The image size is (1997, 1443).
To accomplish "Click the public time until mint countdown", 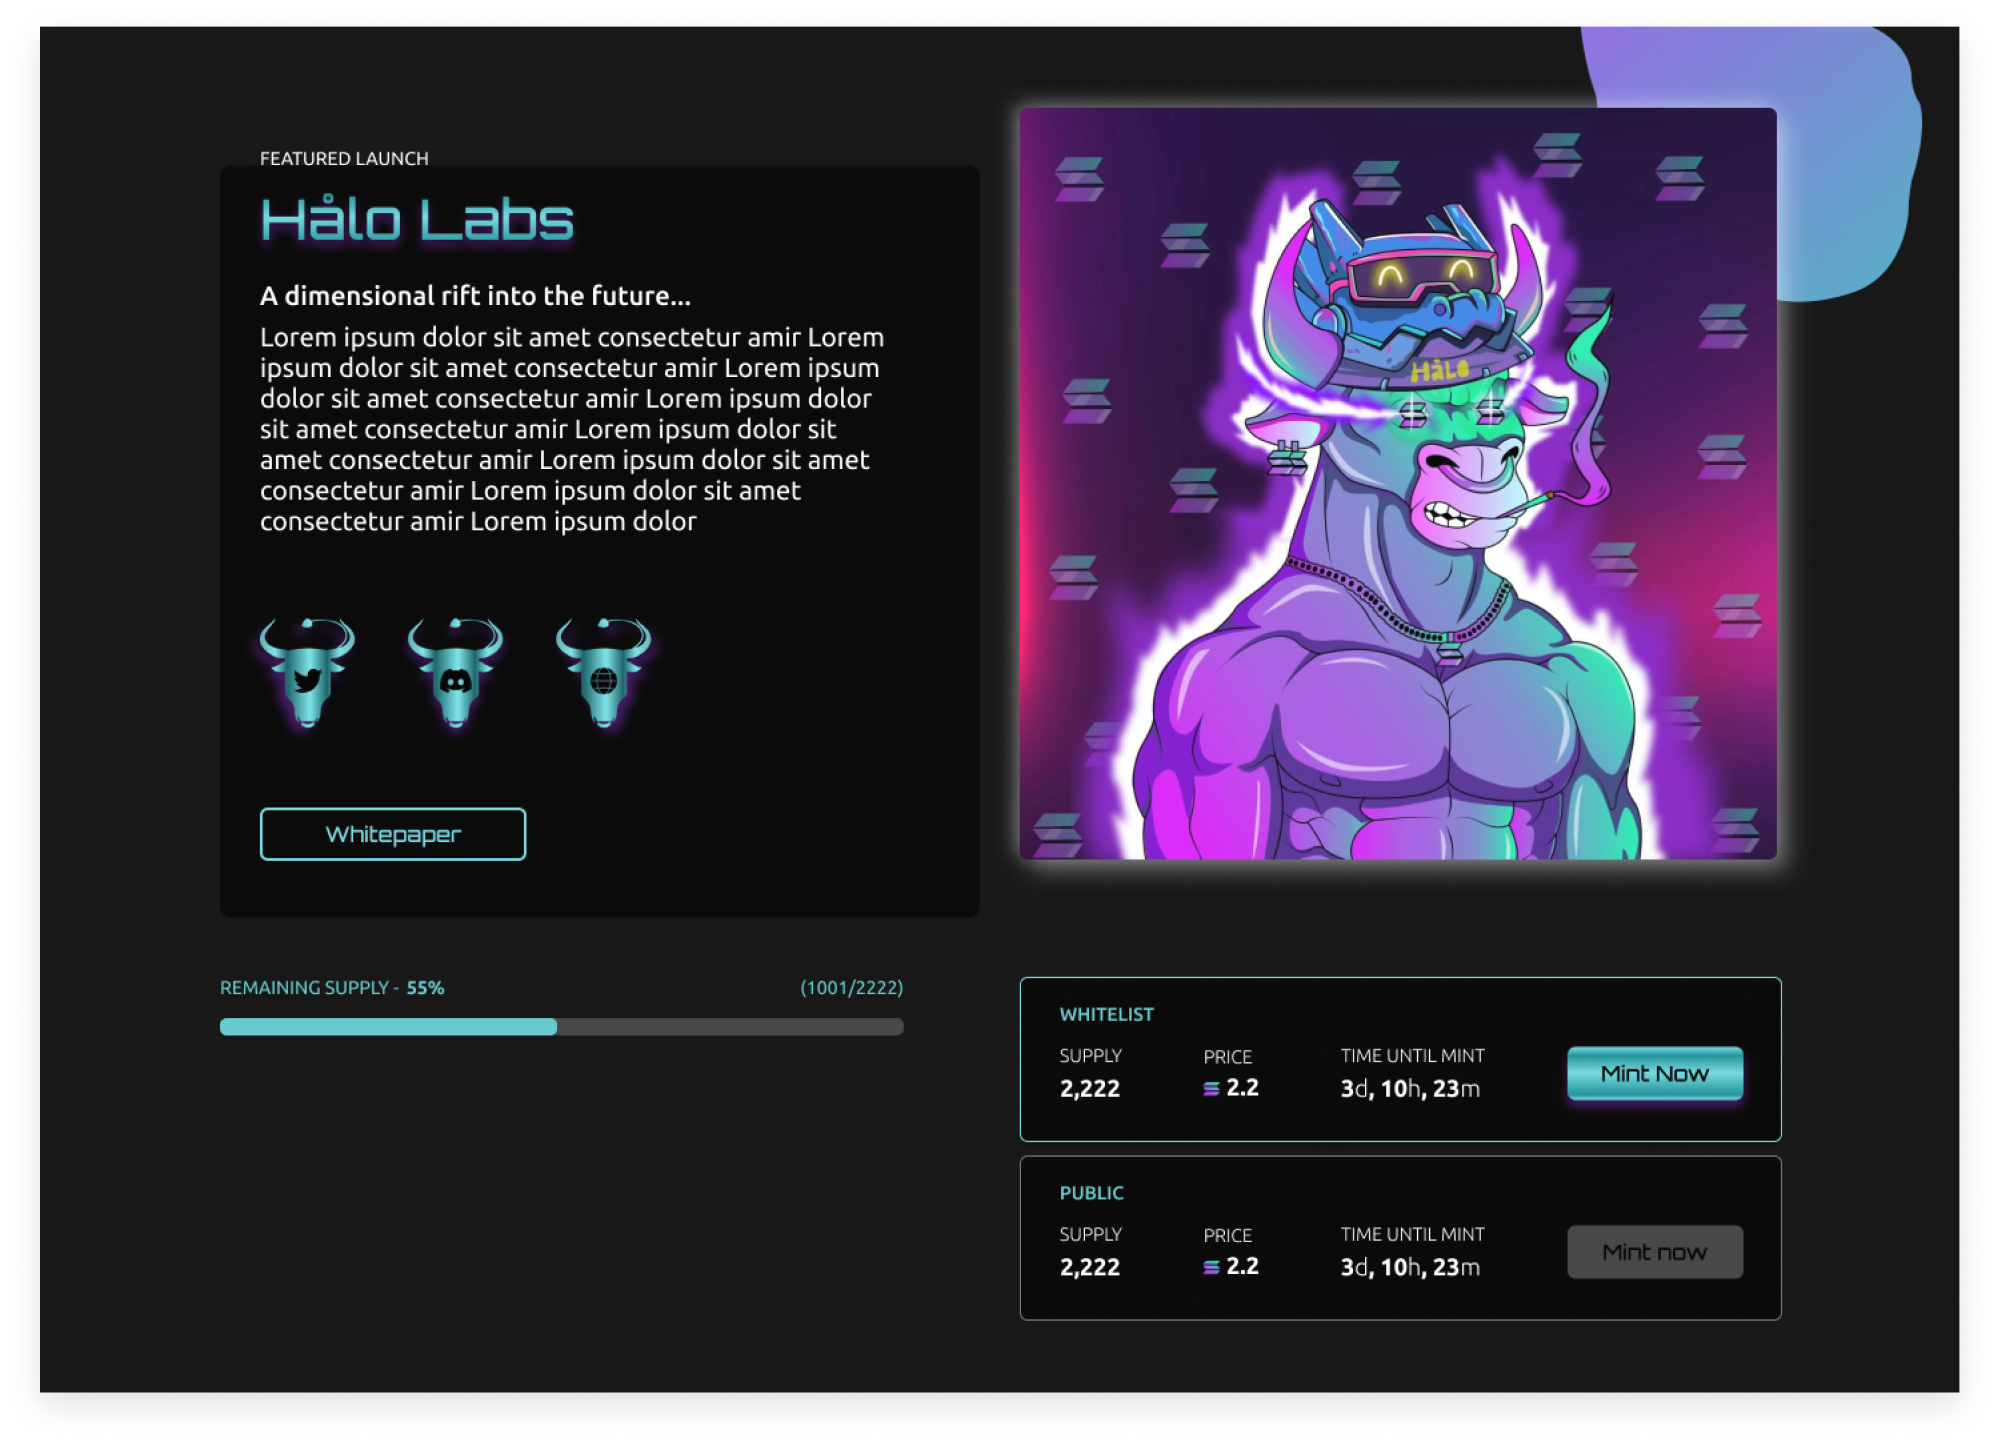I will tap(1410, 1267).
